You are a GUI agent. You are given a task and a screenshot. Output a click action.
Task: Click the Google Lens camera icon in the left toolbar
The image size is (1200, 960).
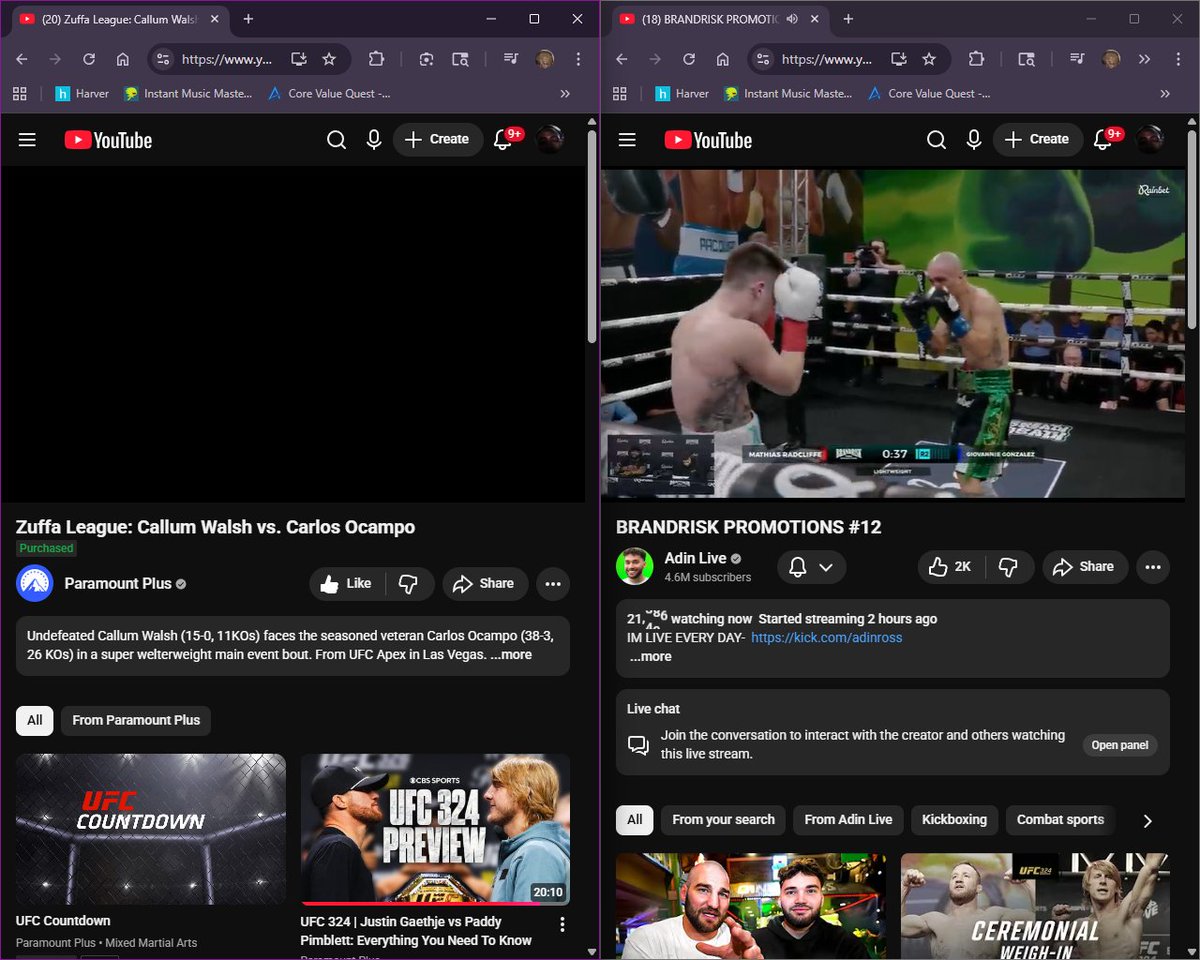pyautogui.click(x=427, y=59)
